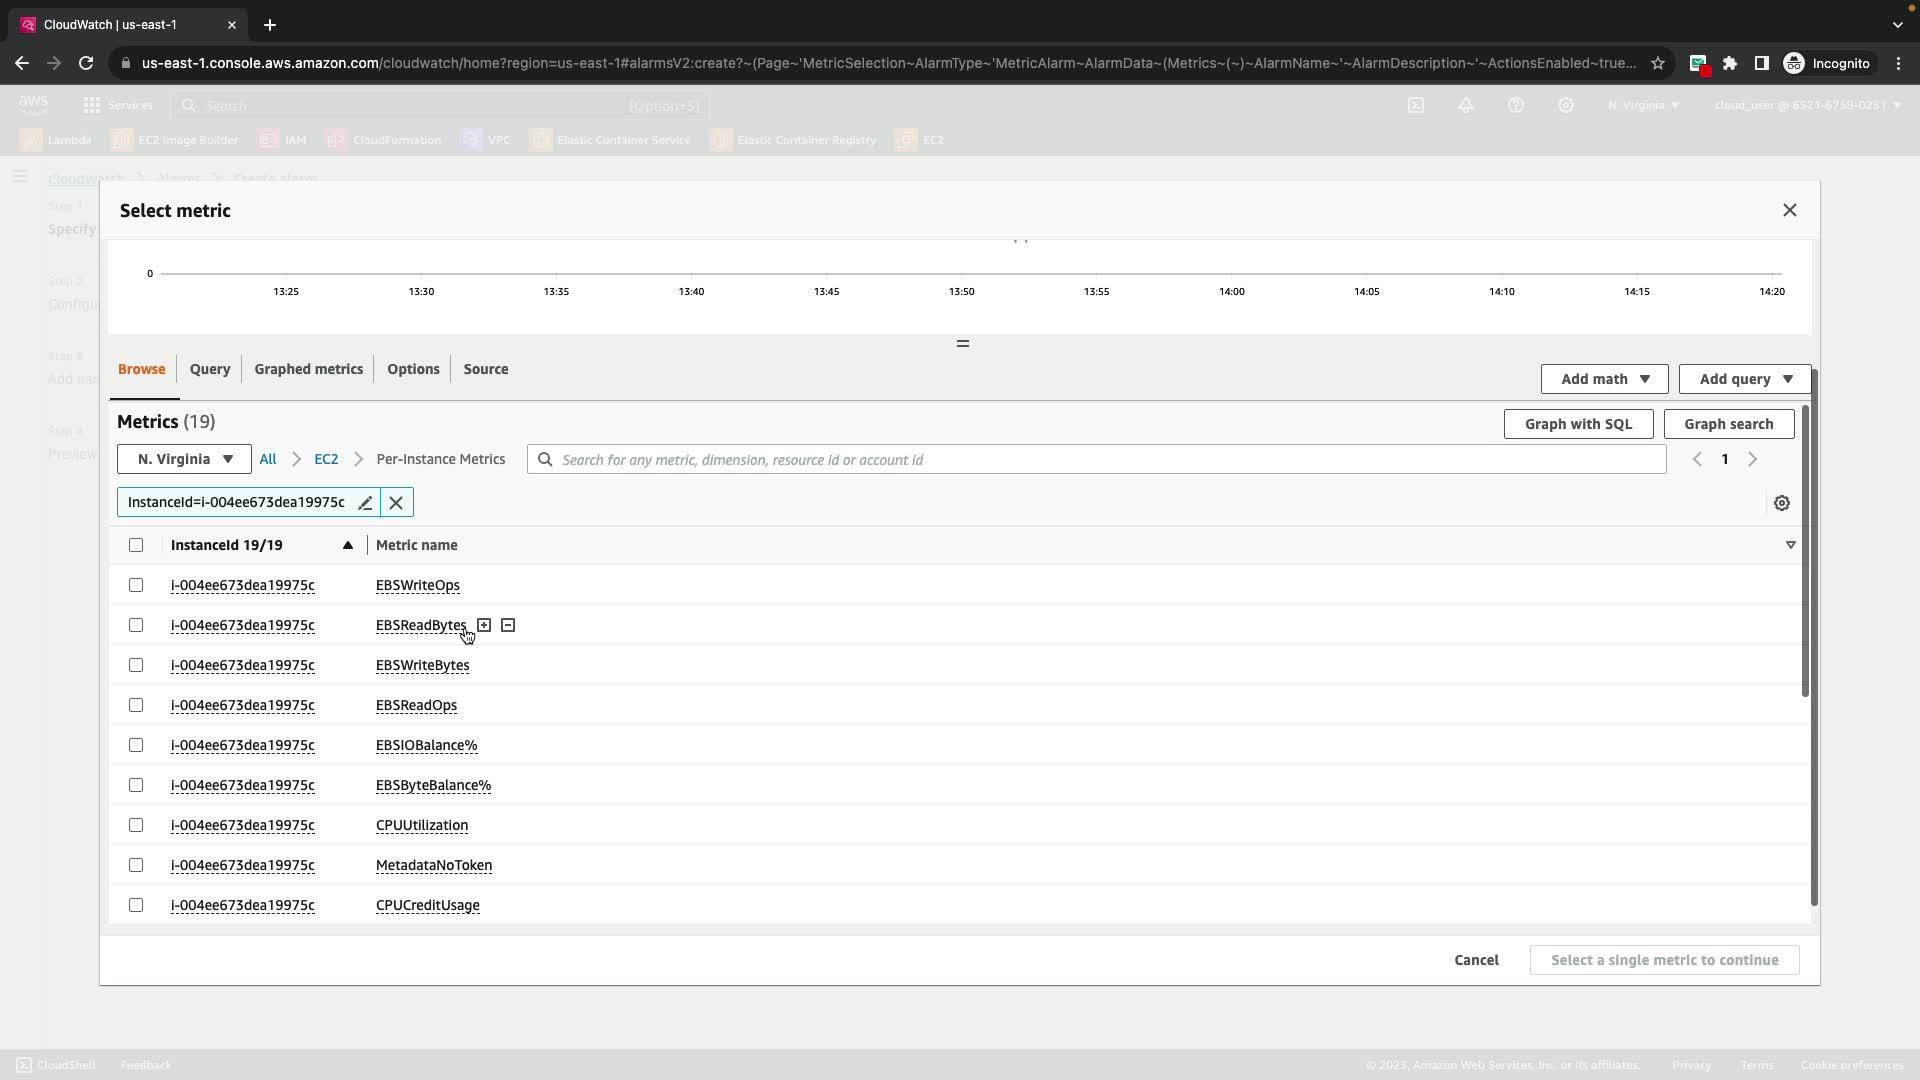Reload the browser page

(x=86, y=63)
